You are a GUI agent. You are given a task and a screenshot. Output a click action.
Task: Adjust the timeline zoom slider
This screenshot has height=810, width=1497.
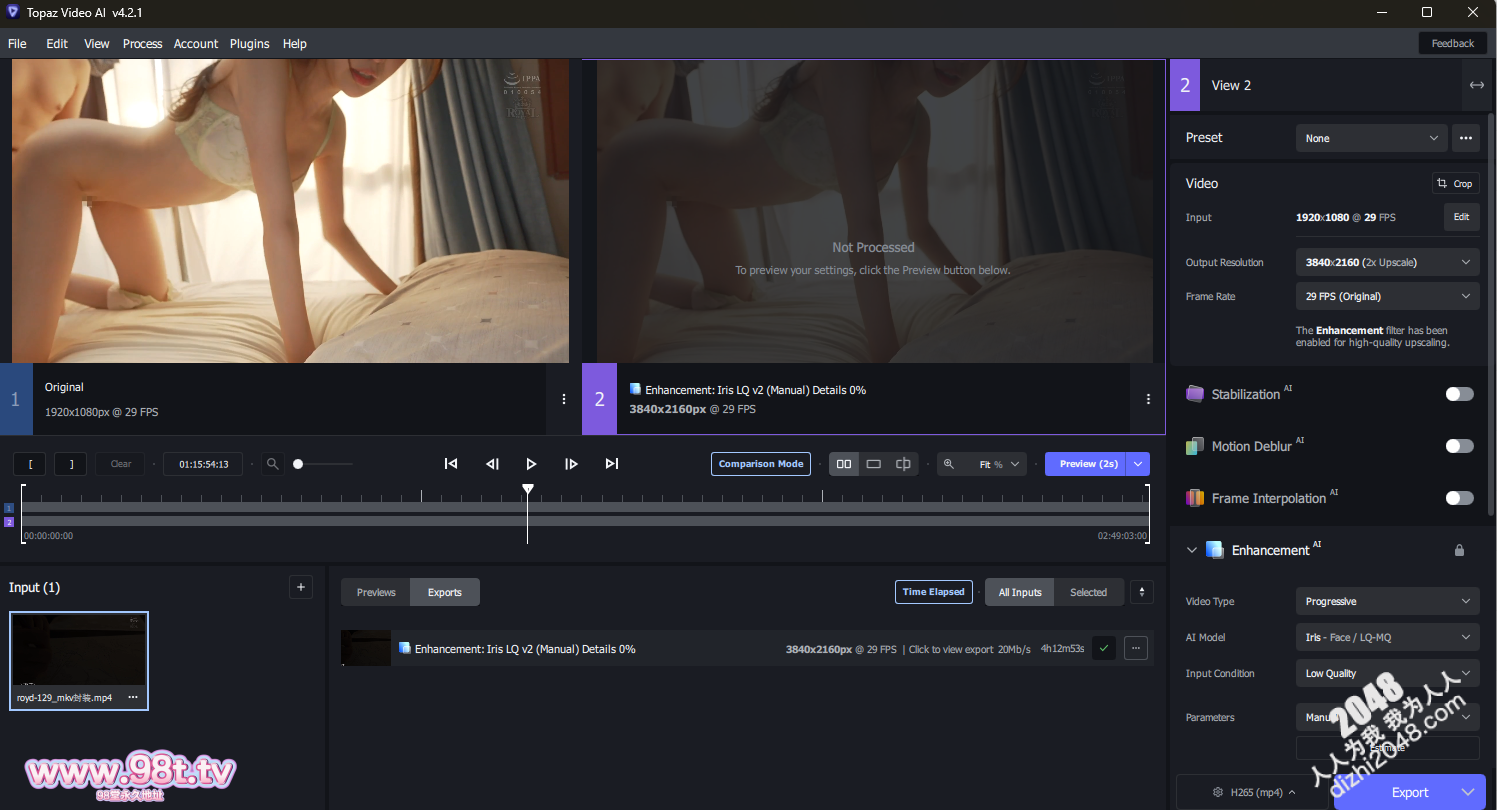298,464
